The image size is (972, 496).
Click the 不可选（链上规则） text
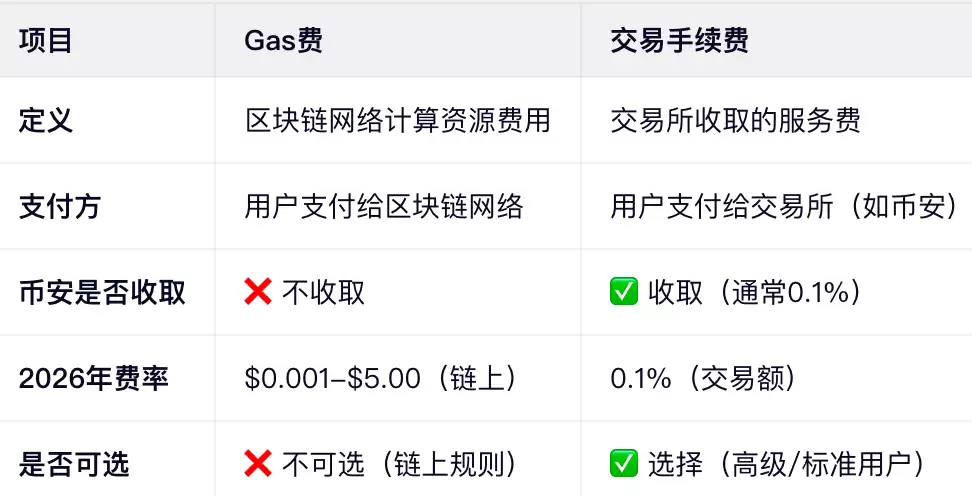(x=400, y=464)
